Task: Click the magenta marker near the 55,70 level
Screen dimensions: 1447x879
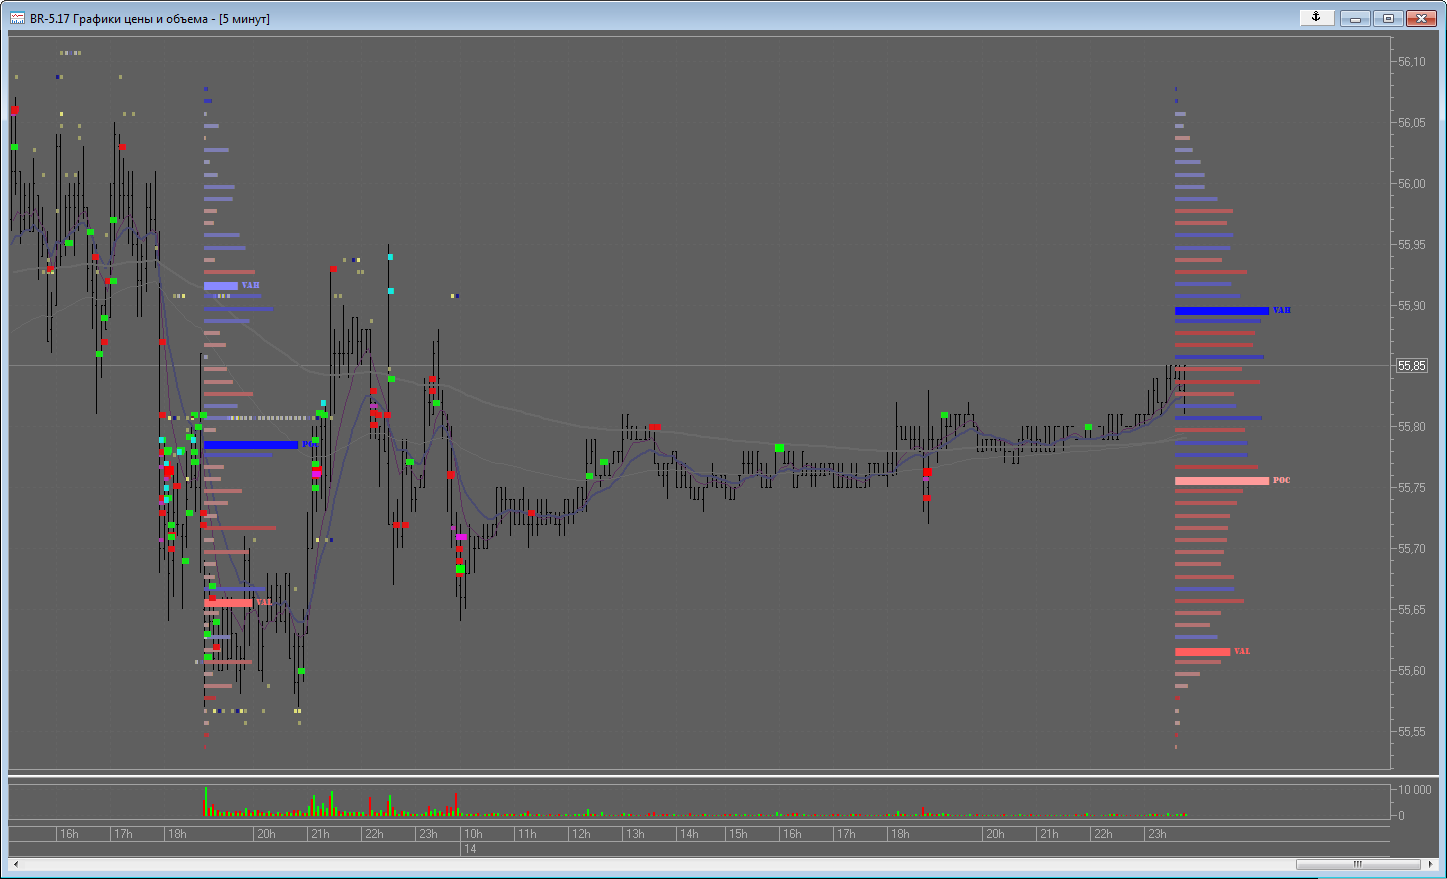Action: 461,537
